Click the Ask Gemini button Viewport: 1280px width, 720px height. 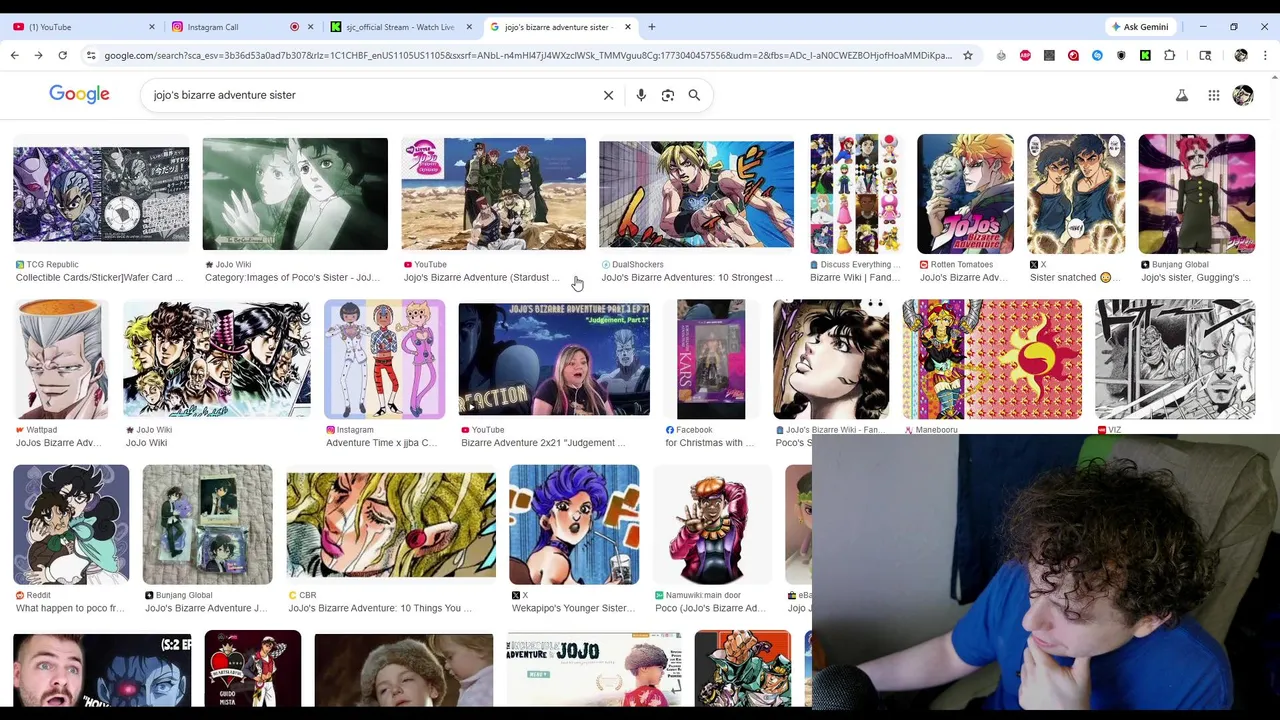(x=1139, y=27)
